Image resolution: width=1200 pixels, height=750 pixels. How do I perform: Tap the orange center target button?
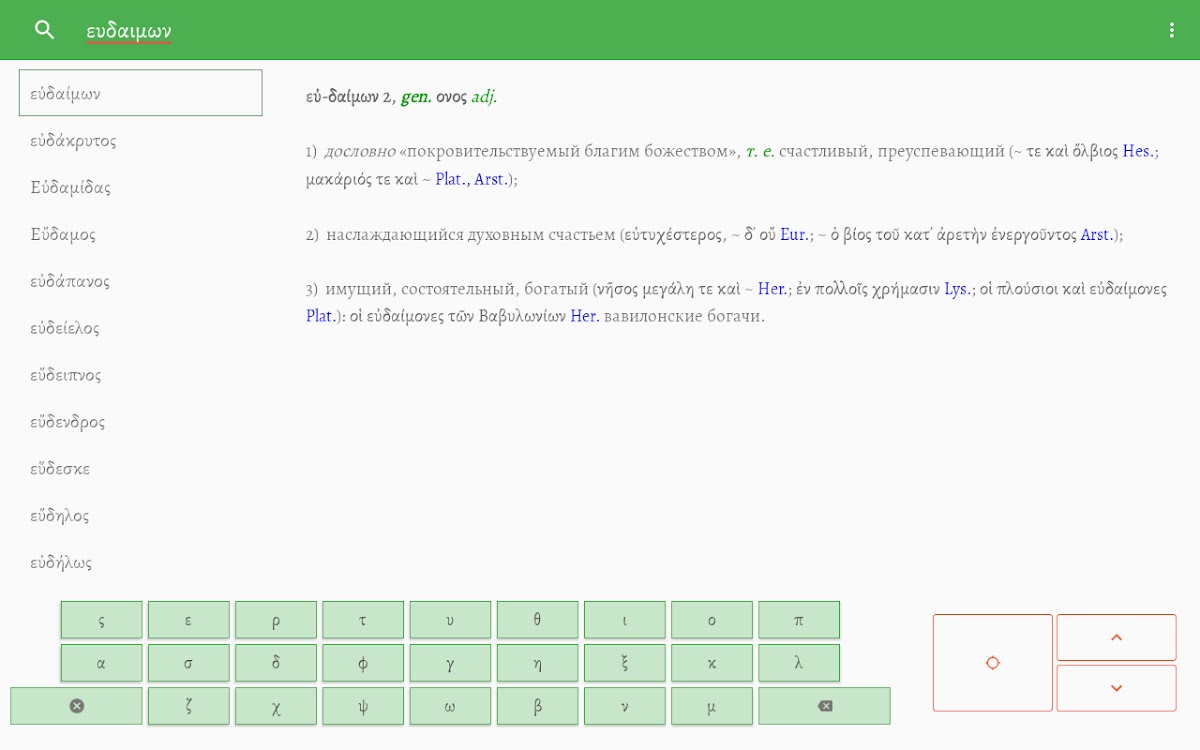coord(992,663)
